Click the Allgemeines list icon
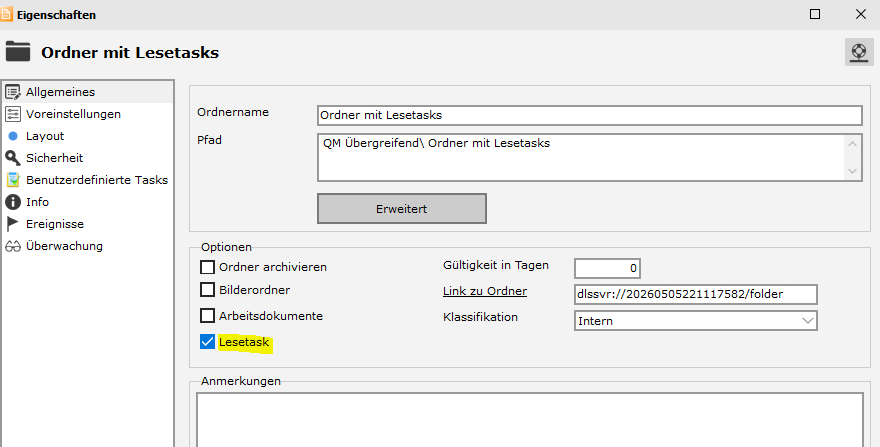This screenshot has height=447, width=880. (13, 92)
